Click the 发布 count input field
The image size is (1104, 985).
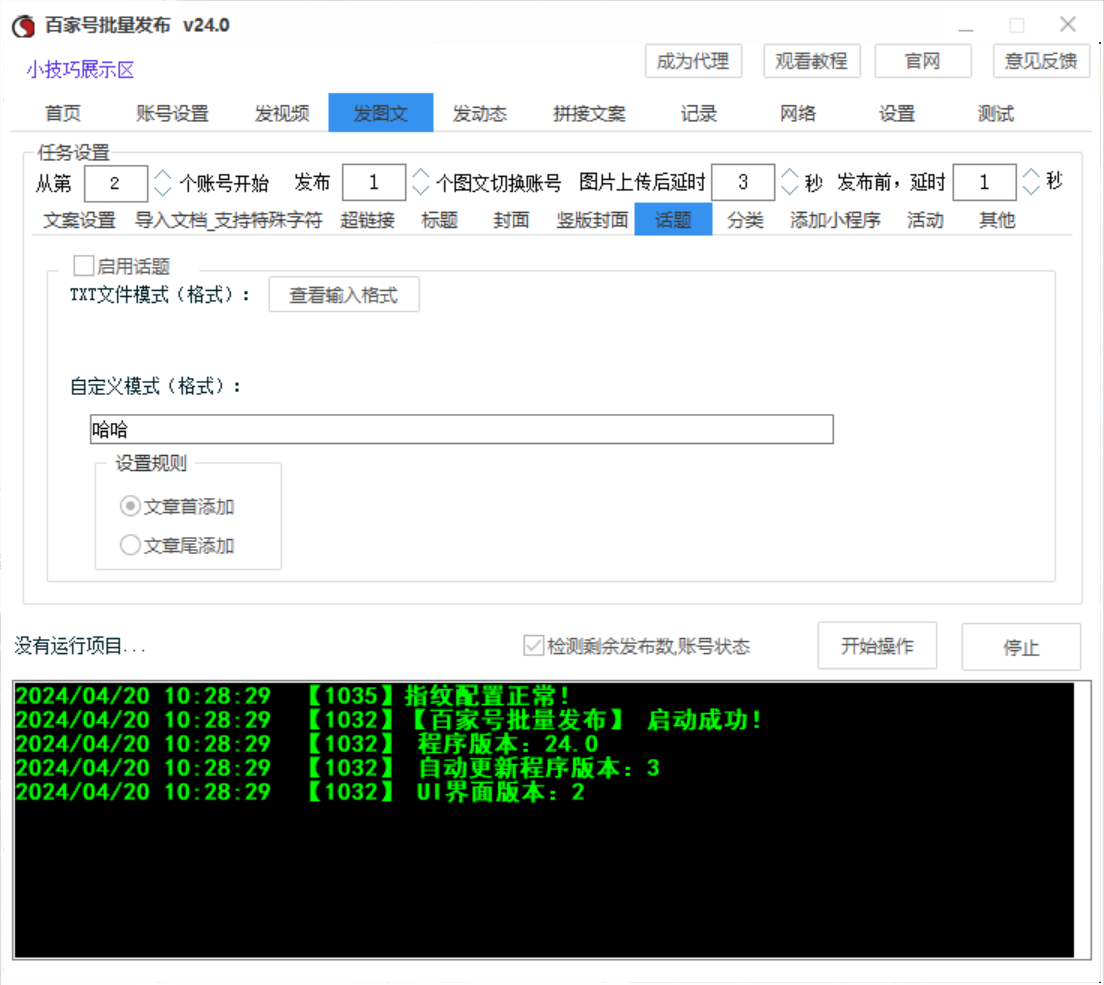pos(374,182)
